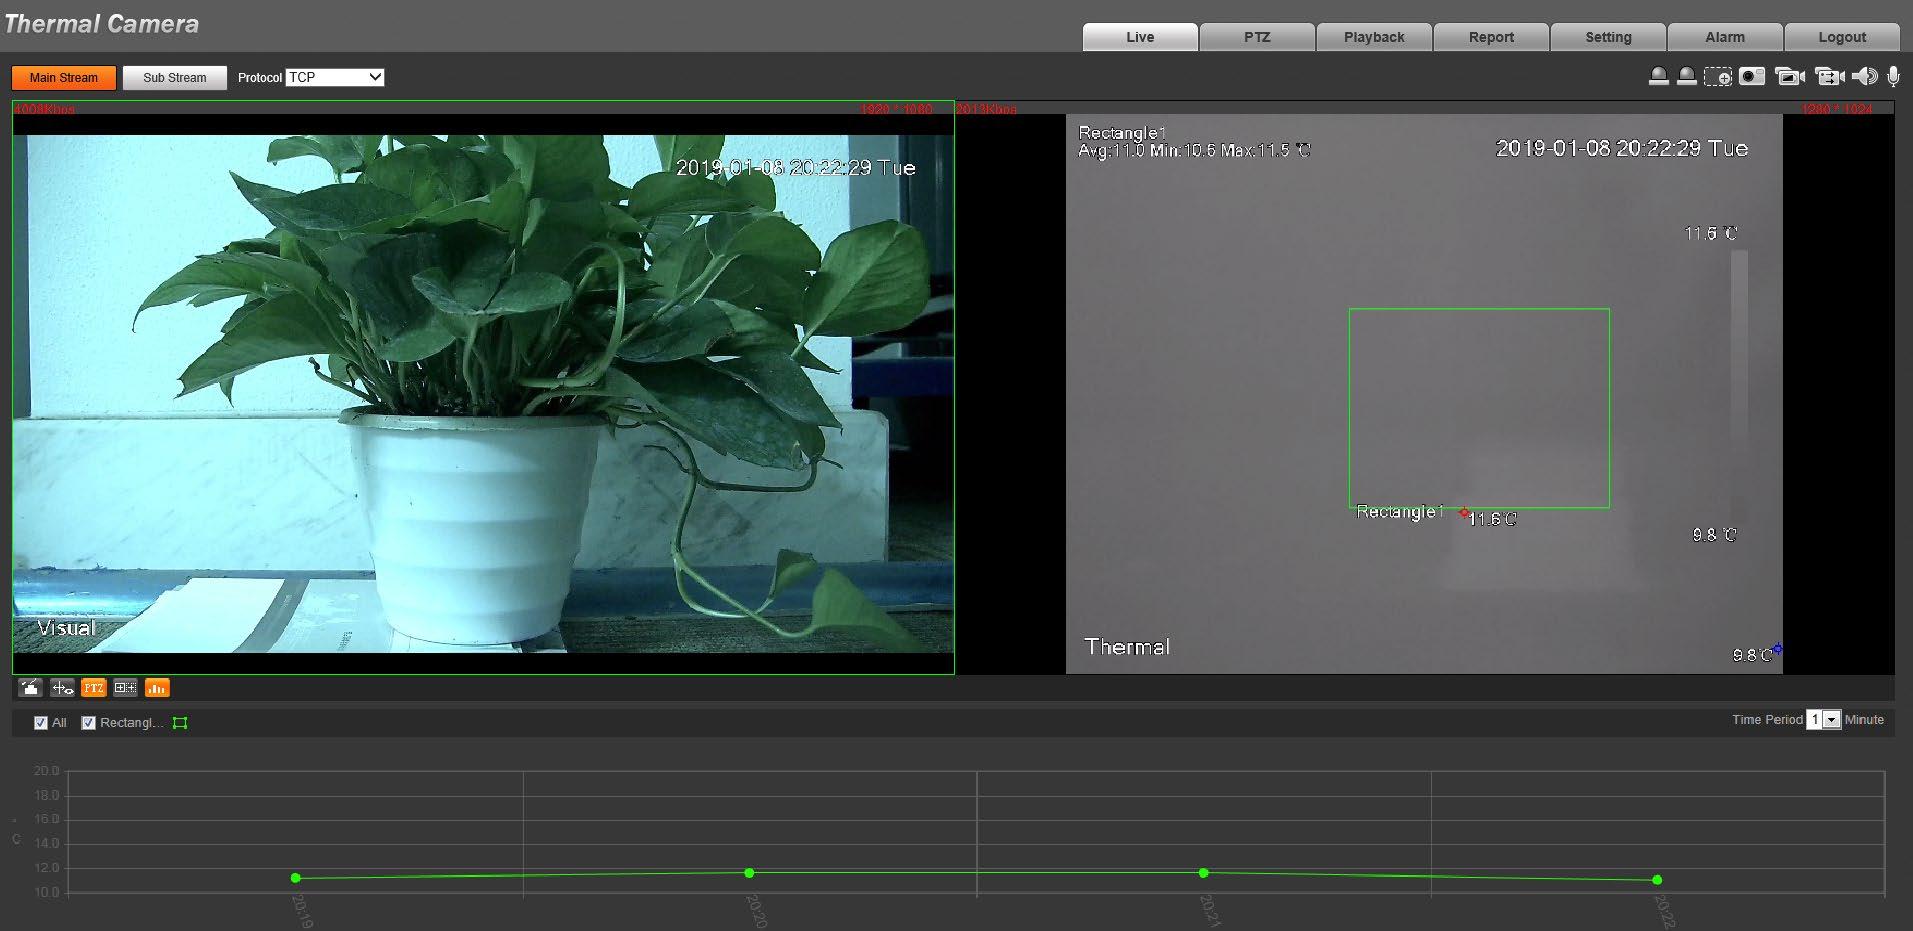Click the second alarm light icon

(x=1686, y=77)
